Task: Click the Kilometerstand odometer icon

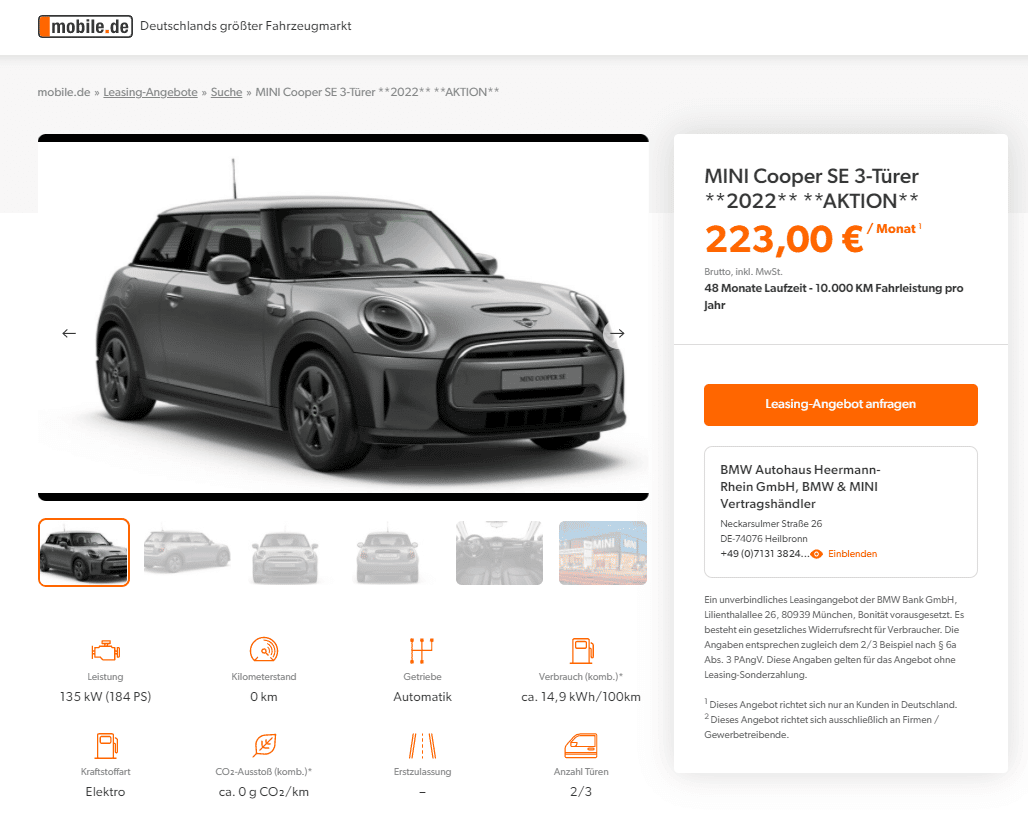Action: [264, 650]
